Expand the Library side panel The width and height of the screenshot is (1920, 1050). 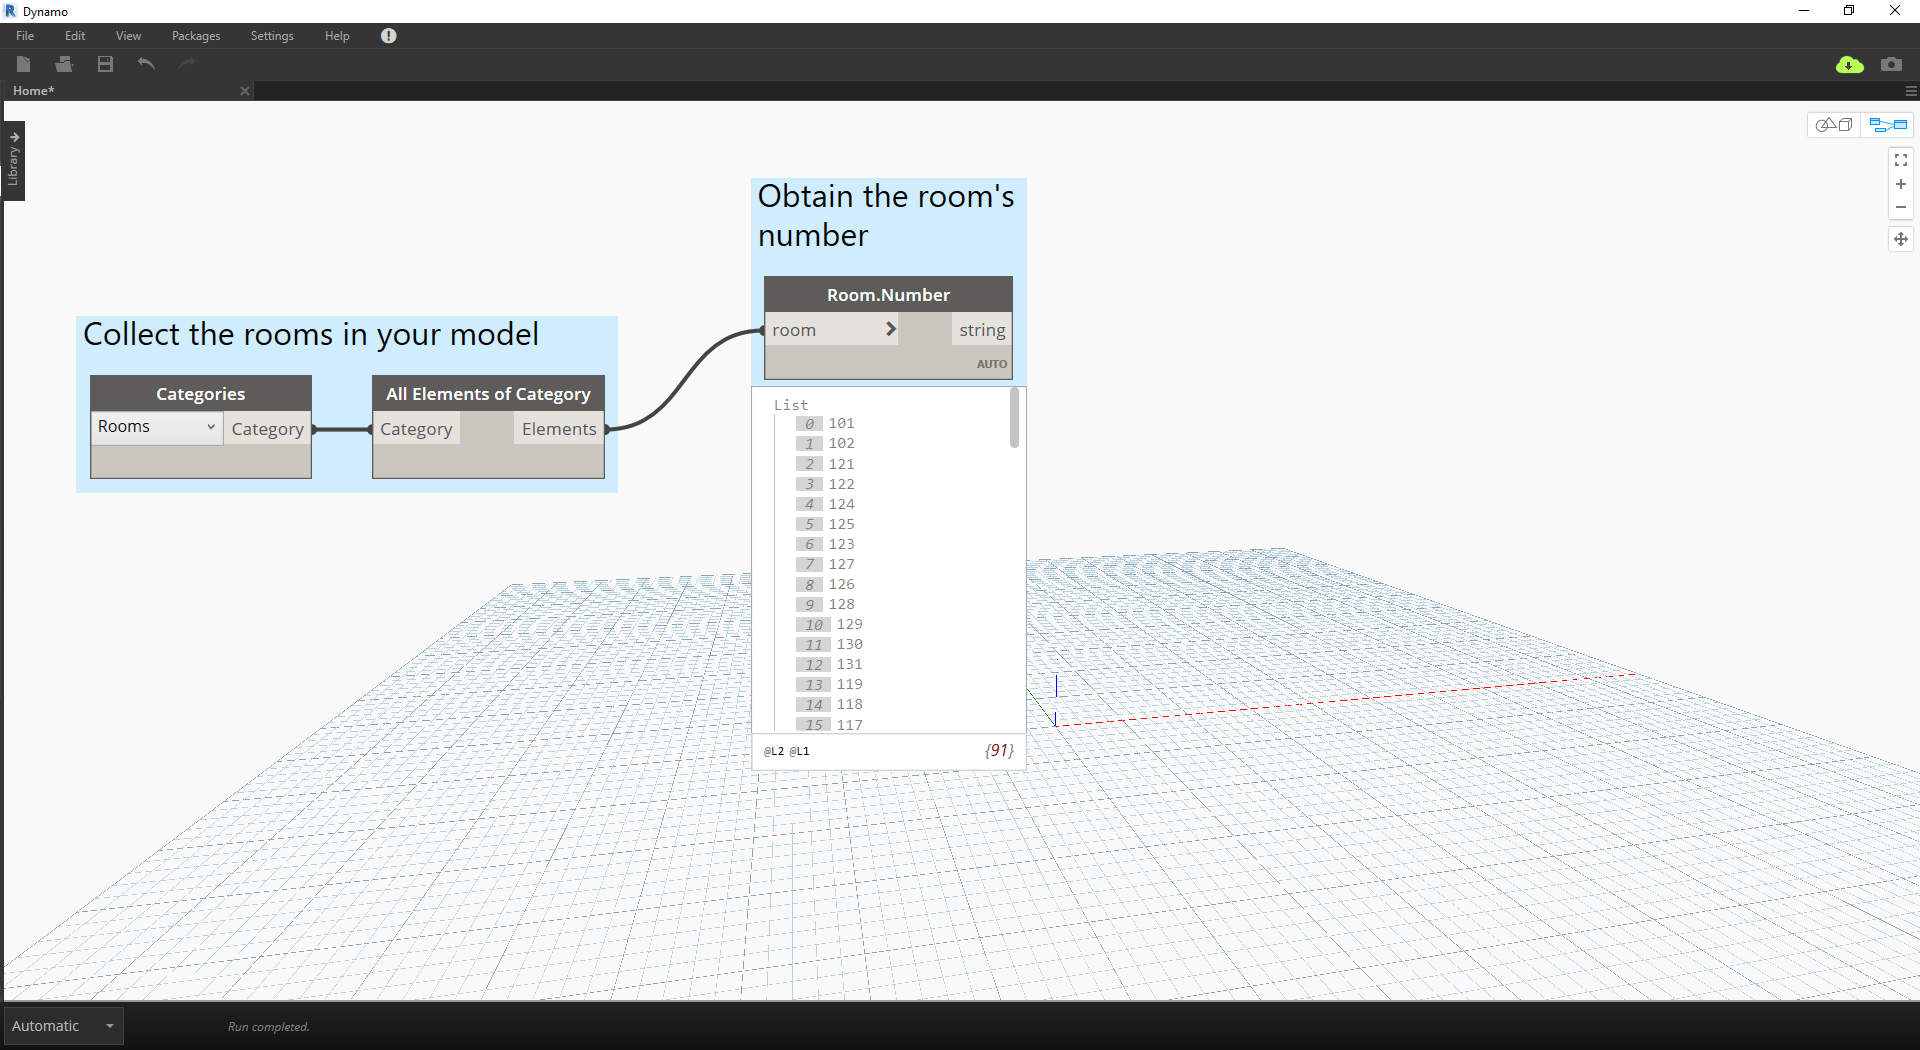pyautogui.click(x=14, y=160)
